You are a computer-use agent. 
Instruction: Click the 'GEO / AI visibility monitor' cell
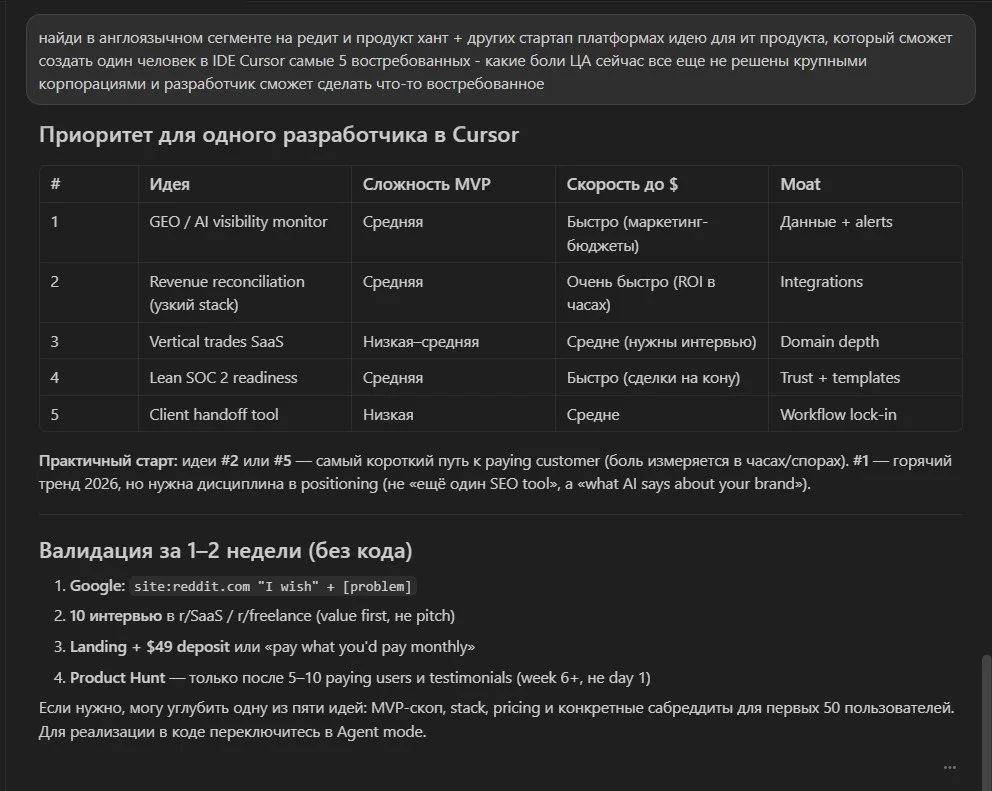244,233
